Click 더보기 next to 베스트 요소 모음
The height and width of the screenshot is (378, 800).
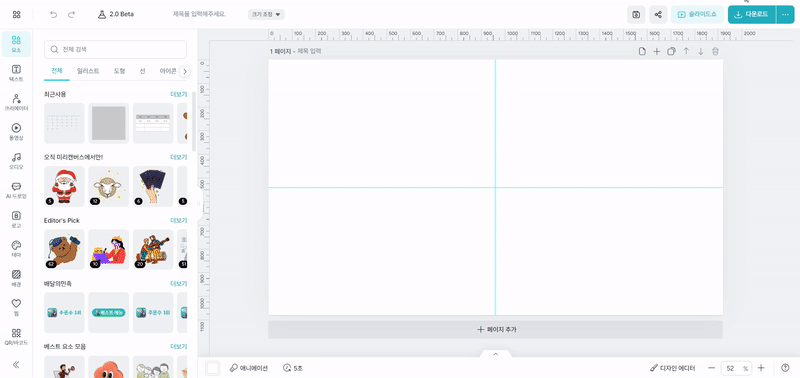[x=178, y=346]
